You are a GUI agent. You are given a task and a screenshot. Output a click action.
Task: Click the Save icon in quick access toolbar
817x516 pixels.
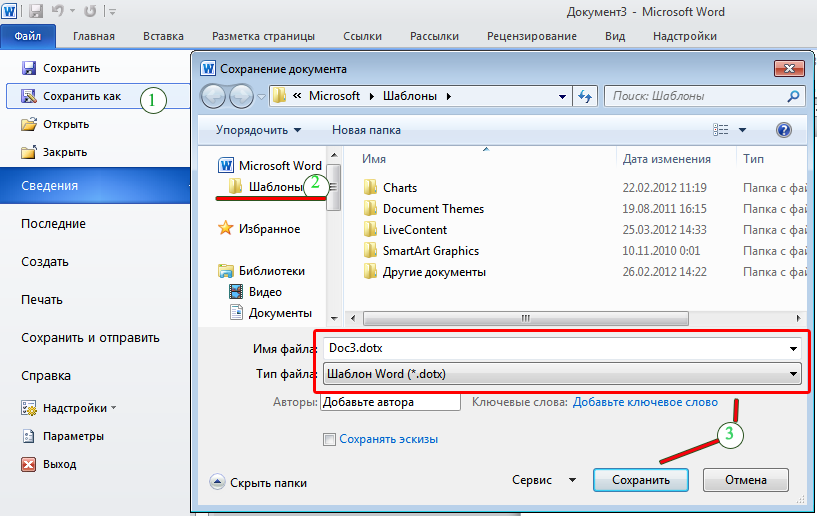(x=35, y=10)
